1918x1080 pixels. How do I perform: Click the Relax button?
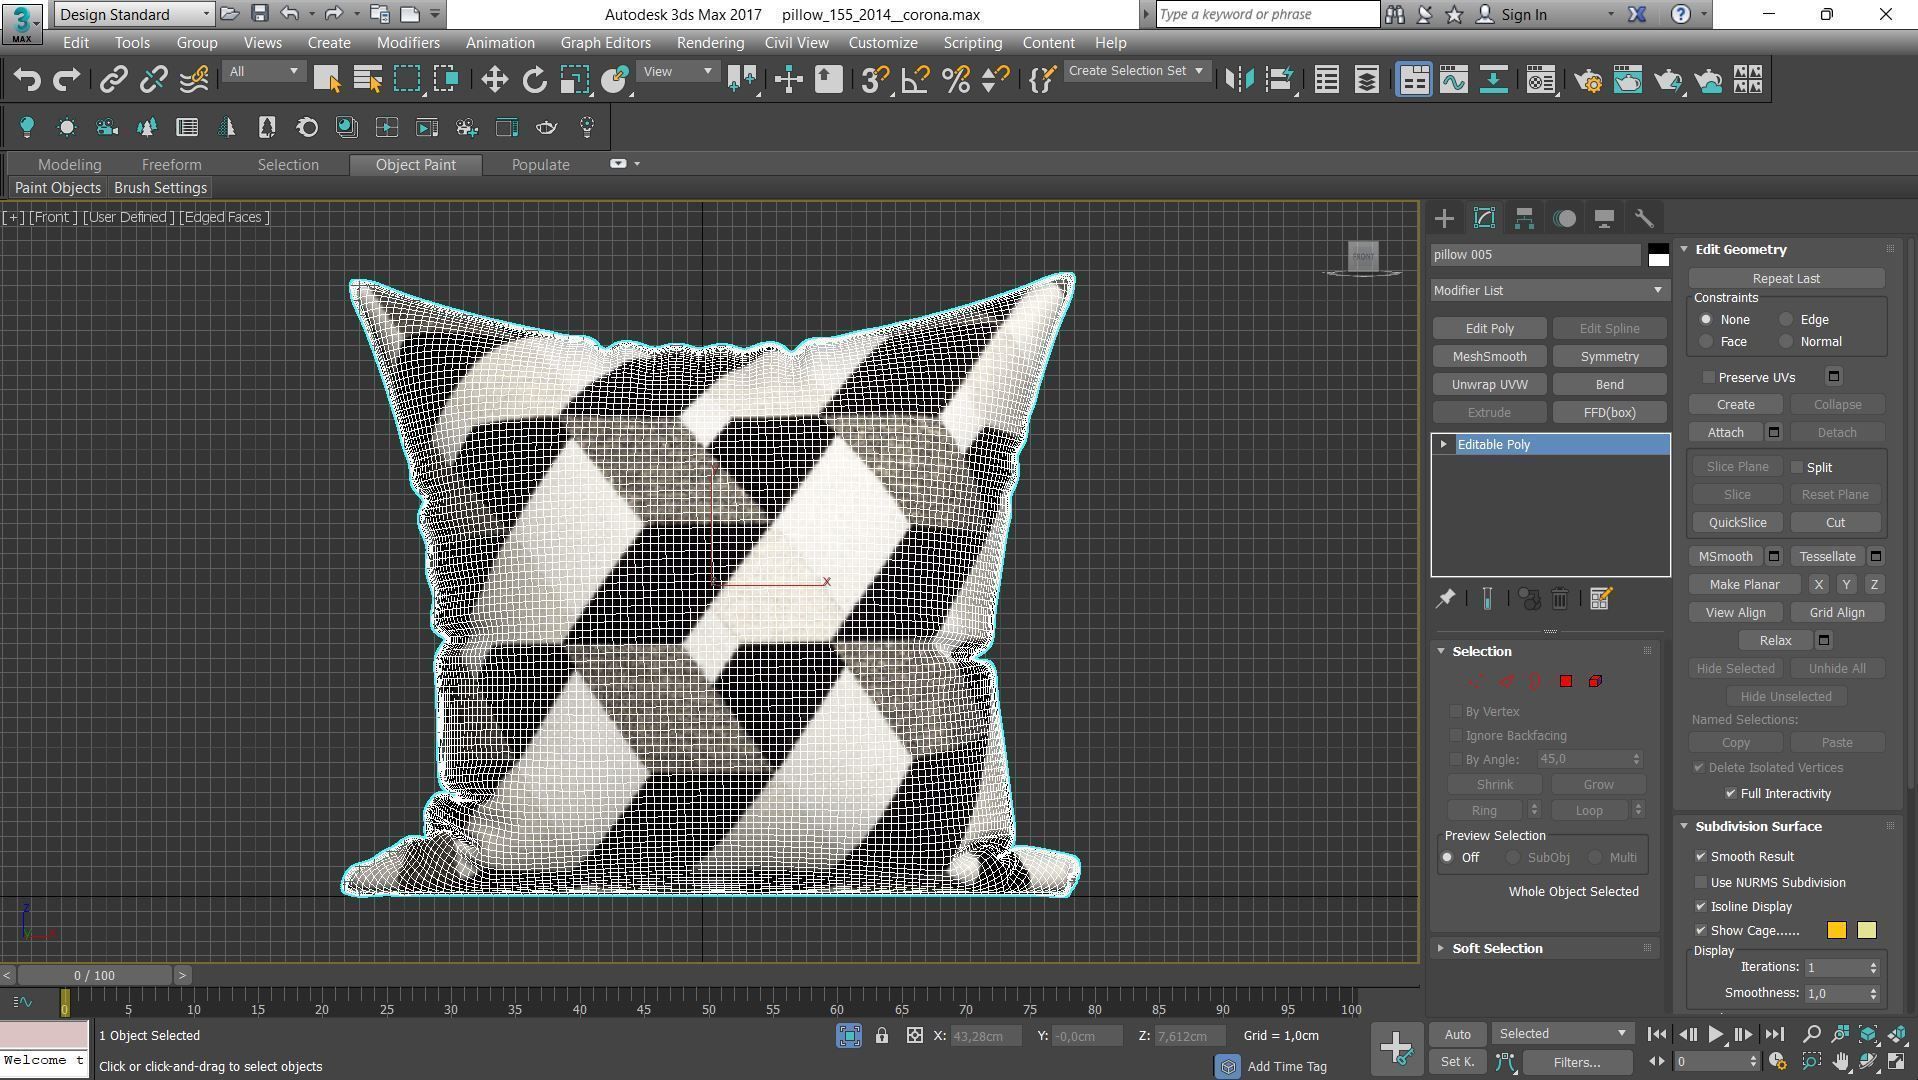click(x=1775, y=641)
